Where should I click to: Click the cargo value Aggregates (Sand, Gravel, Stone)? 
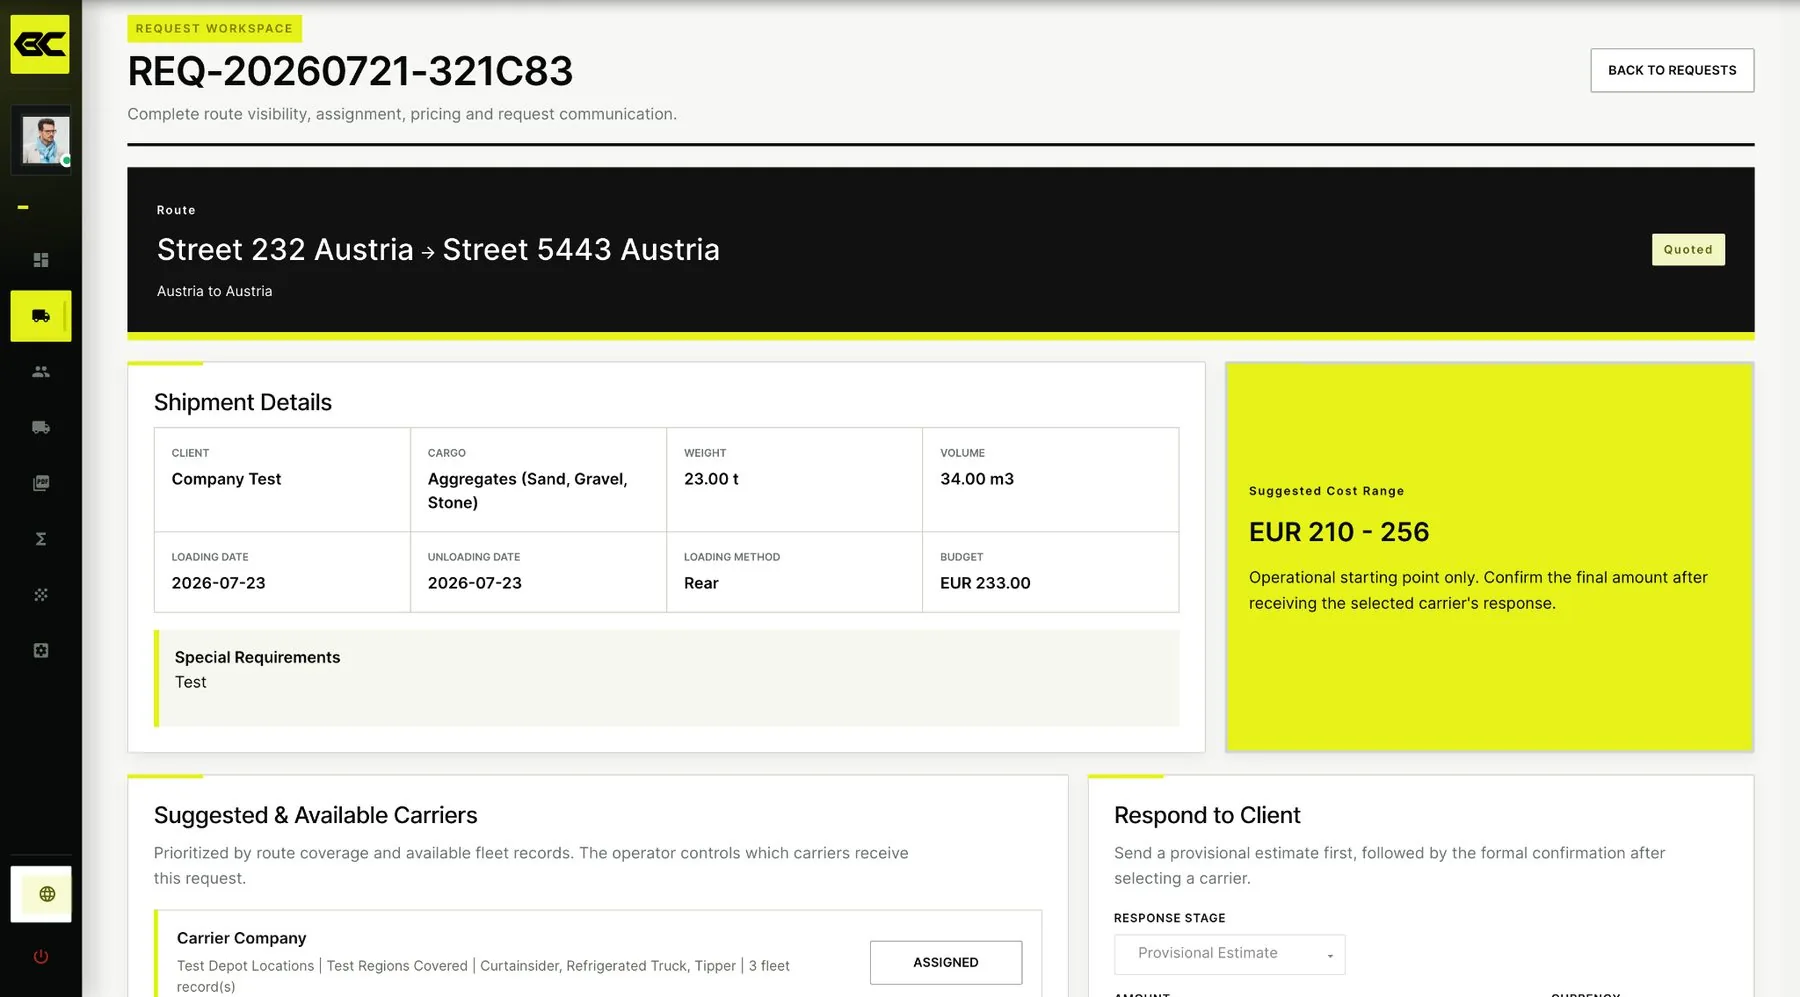[x=527, y=491]
